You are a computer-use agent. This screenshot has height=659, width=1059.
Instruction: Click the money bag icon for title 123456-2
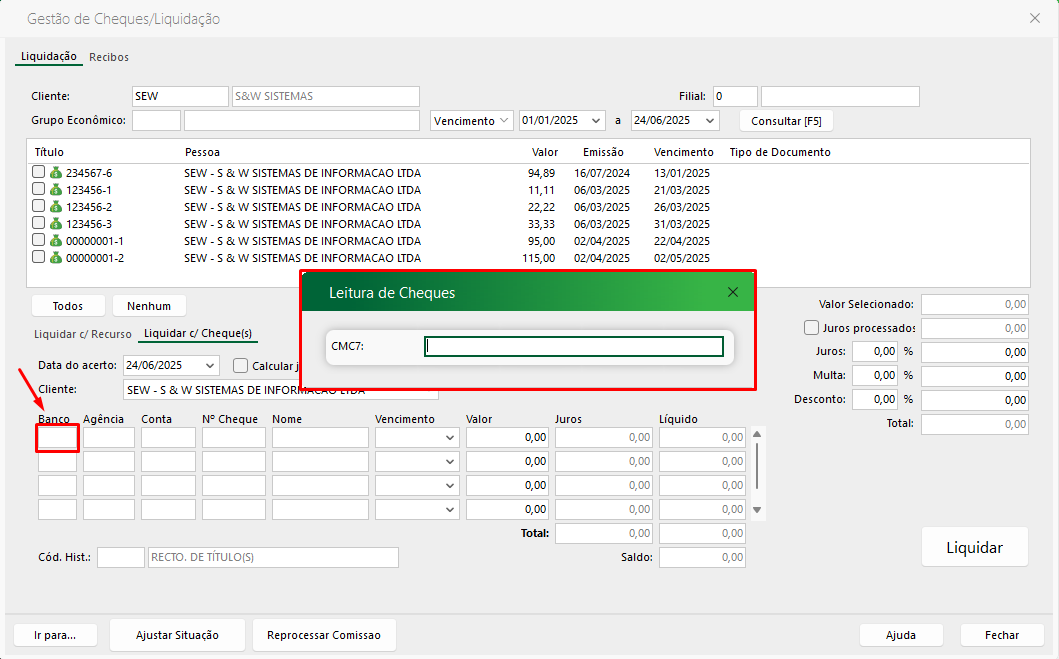tap(56, 207)
